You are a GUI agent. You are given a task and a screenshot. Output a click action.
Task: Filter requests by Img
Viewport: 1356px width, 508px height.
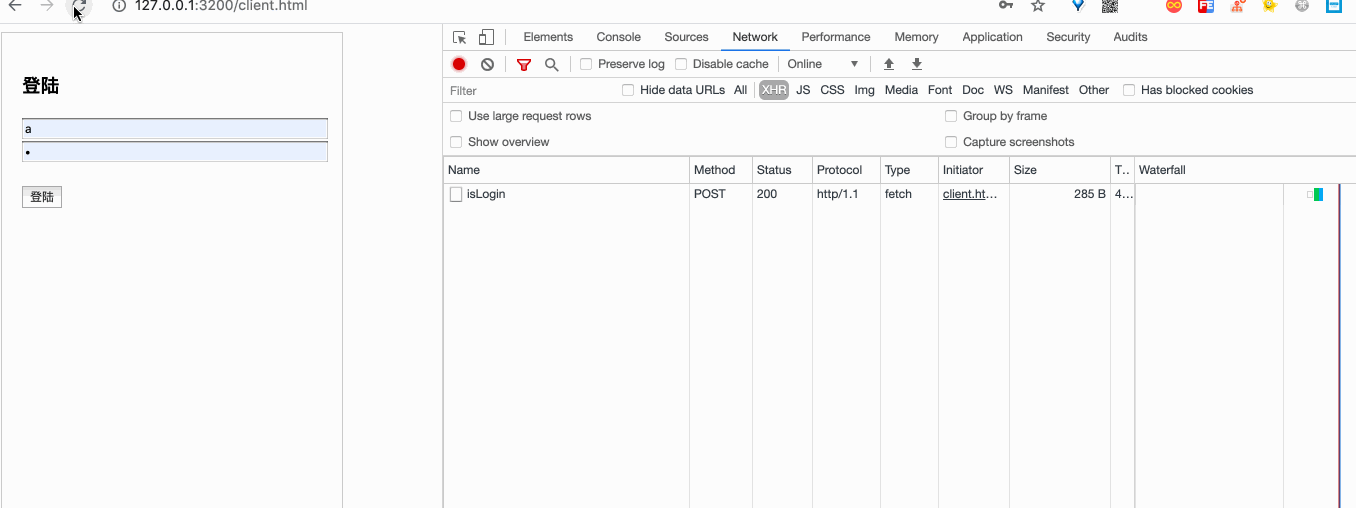864,90
